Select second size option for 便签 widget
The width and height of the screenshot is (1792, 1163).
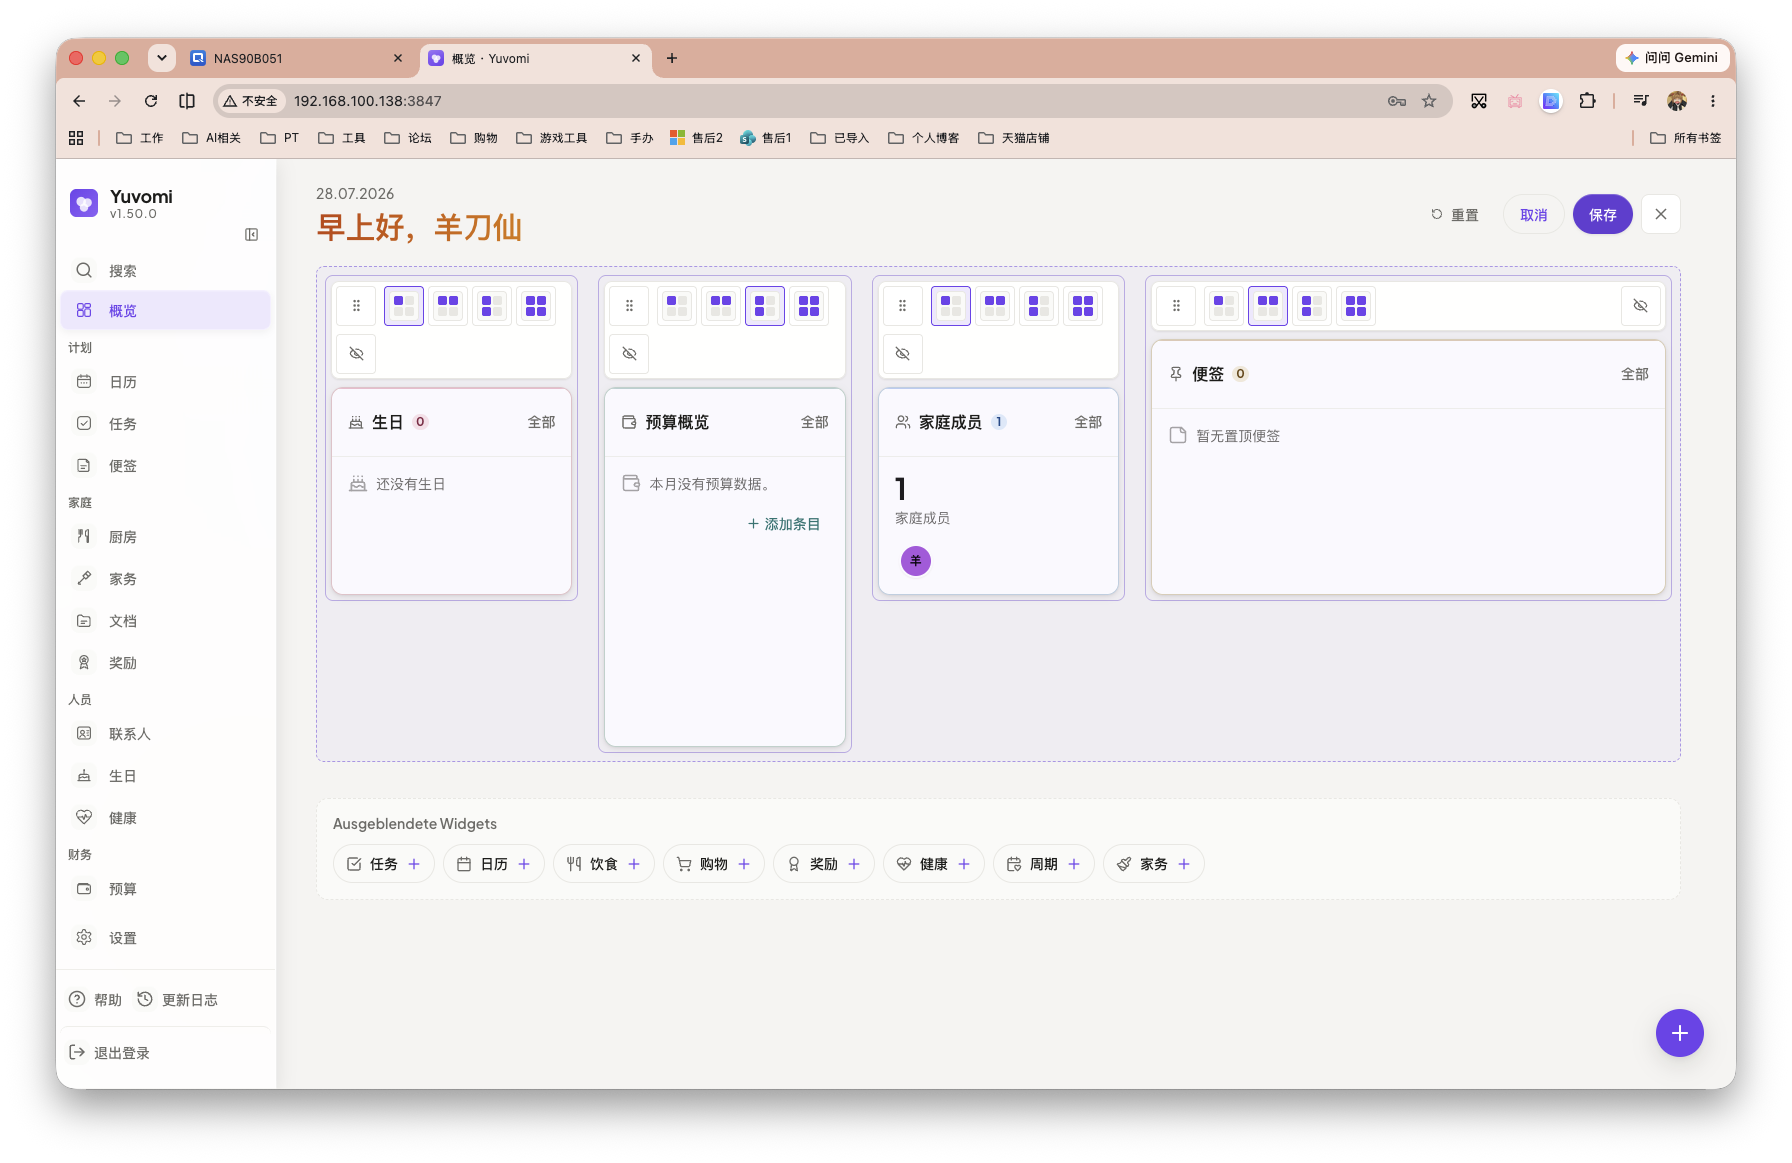(1268, 306)
